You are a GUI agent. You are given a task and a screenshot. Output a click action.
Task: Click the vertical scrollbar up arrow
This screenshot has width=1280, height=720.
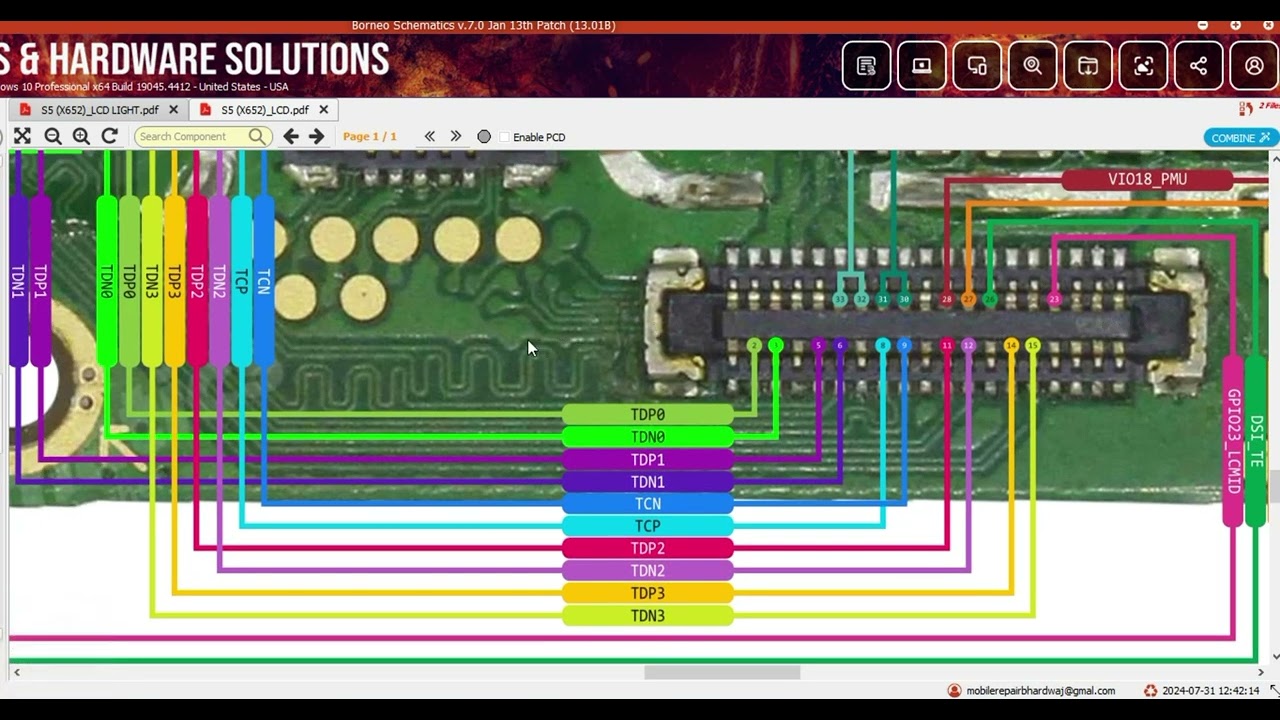pos(1274,159)
